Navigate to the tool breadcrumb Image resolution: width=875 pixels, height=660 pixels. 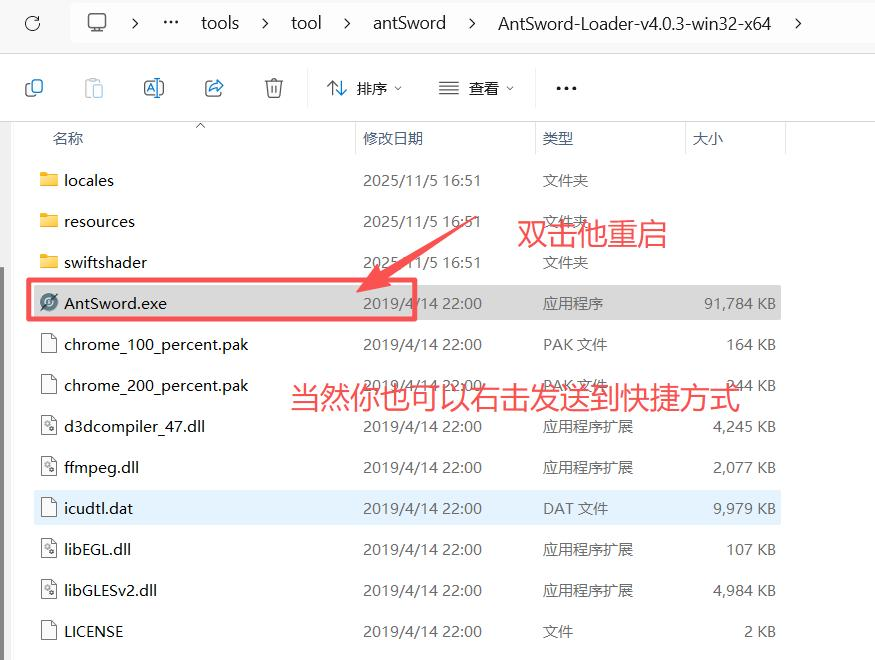pos(306,23)
